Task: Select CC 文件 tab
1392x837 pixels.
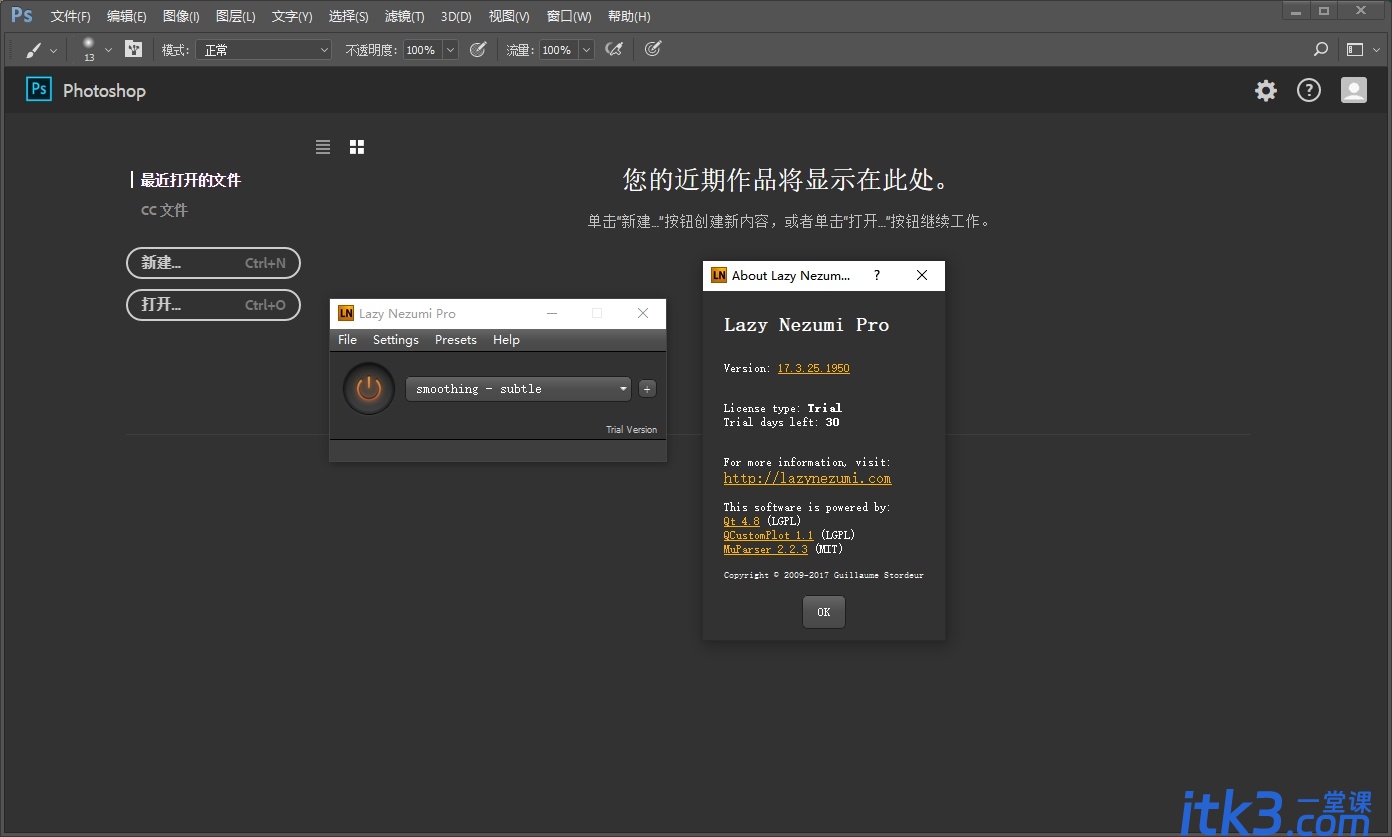Action: click(164, 210)
